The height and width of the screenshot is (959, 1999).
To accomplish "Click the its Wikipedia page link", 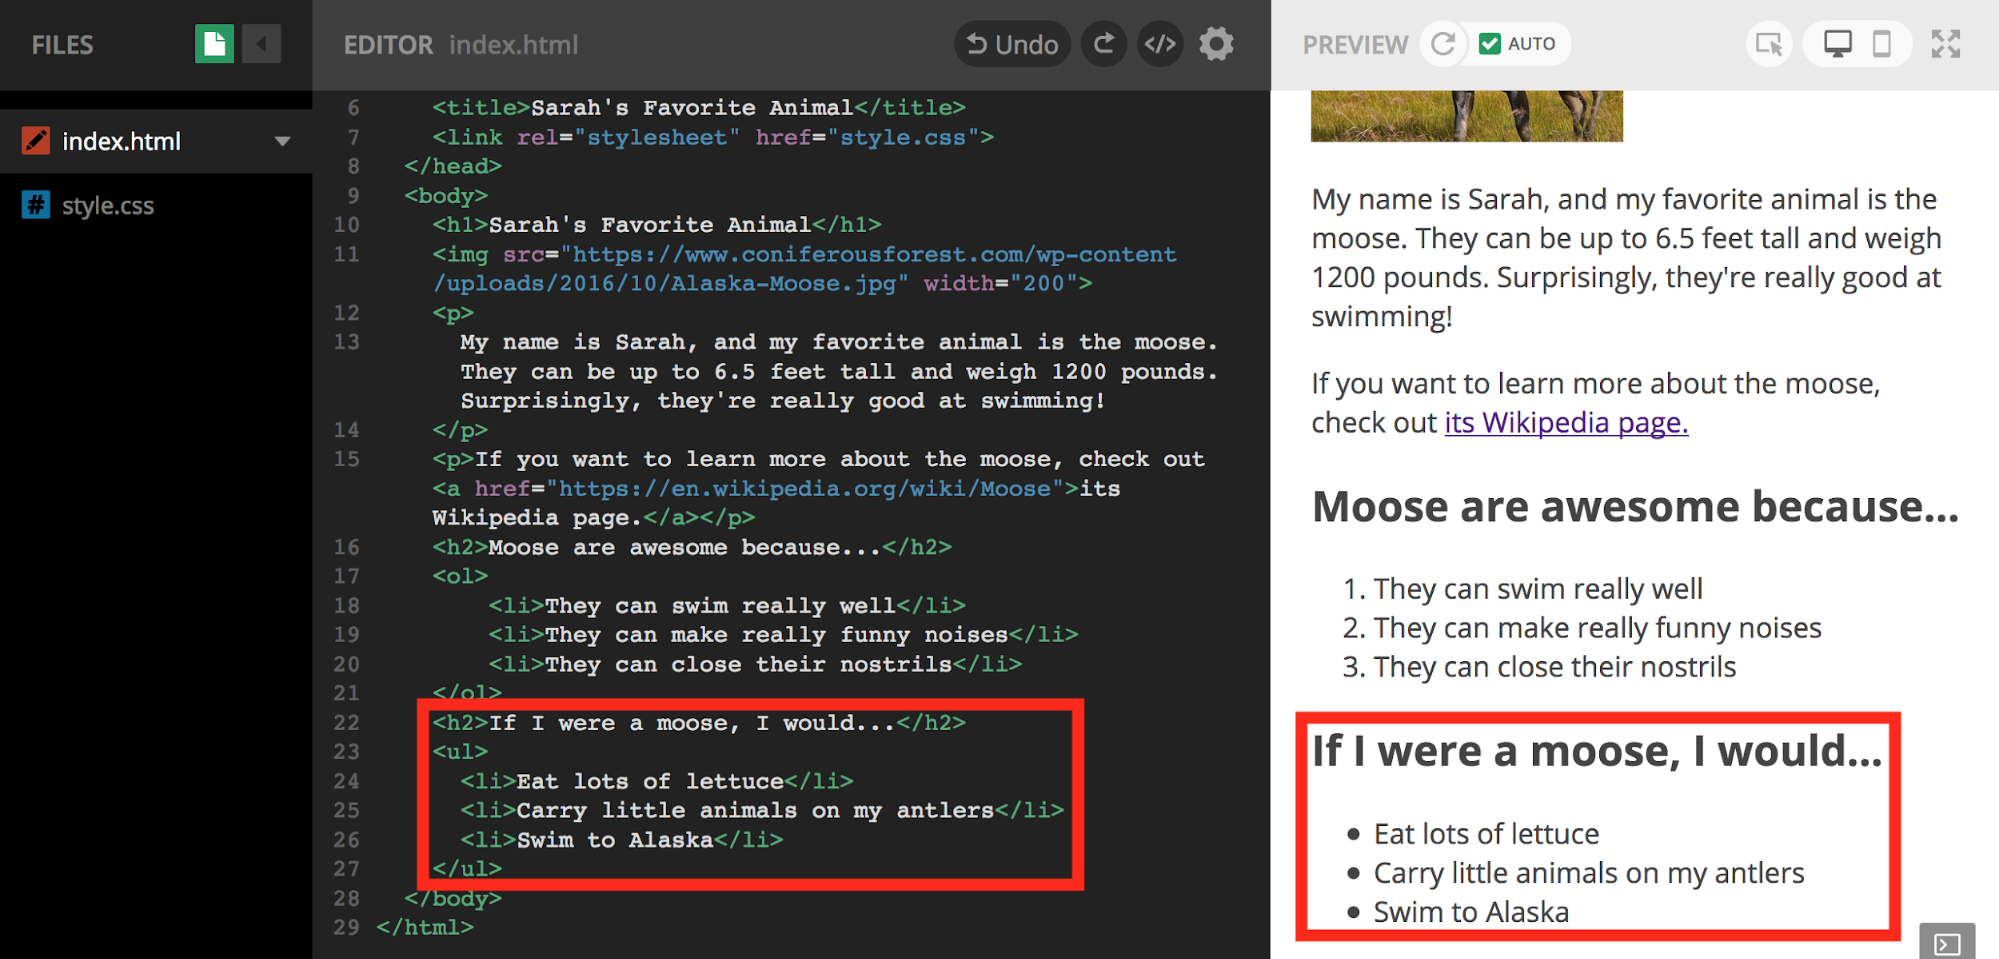I will (x=1565, y=423).
